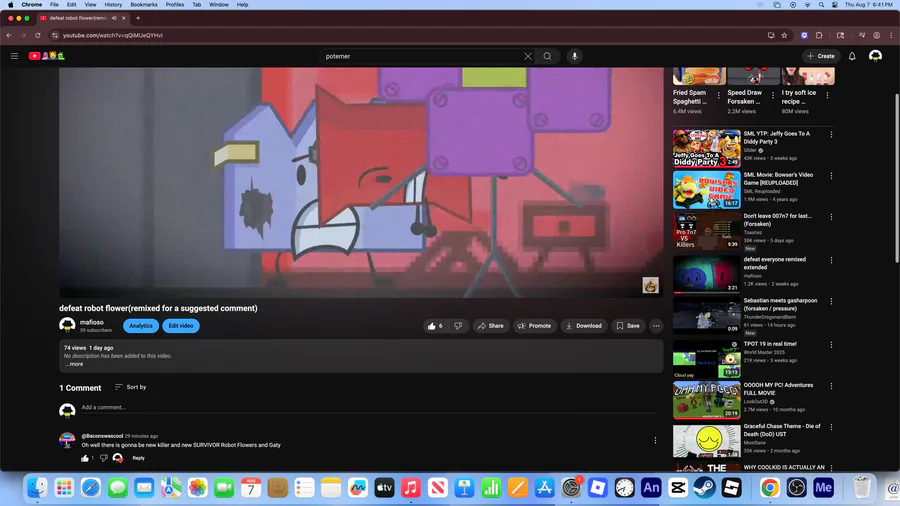
Task: Go to the YouTube home logo
Action: pos(46,56)
